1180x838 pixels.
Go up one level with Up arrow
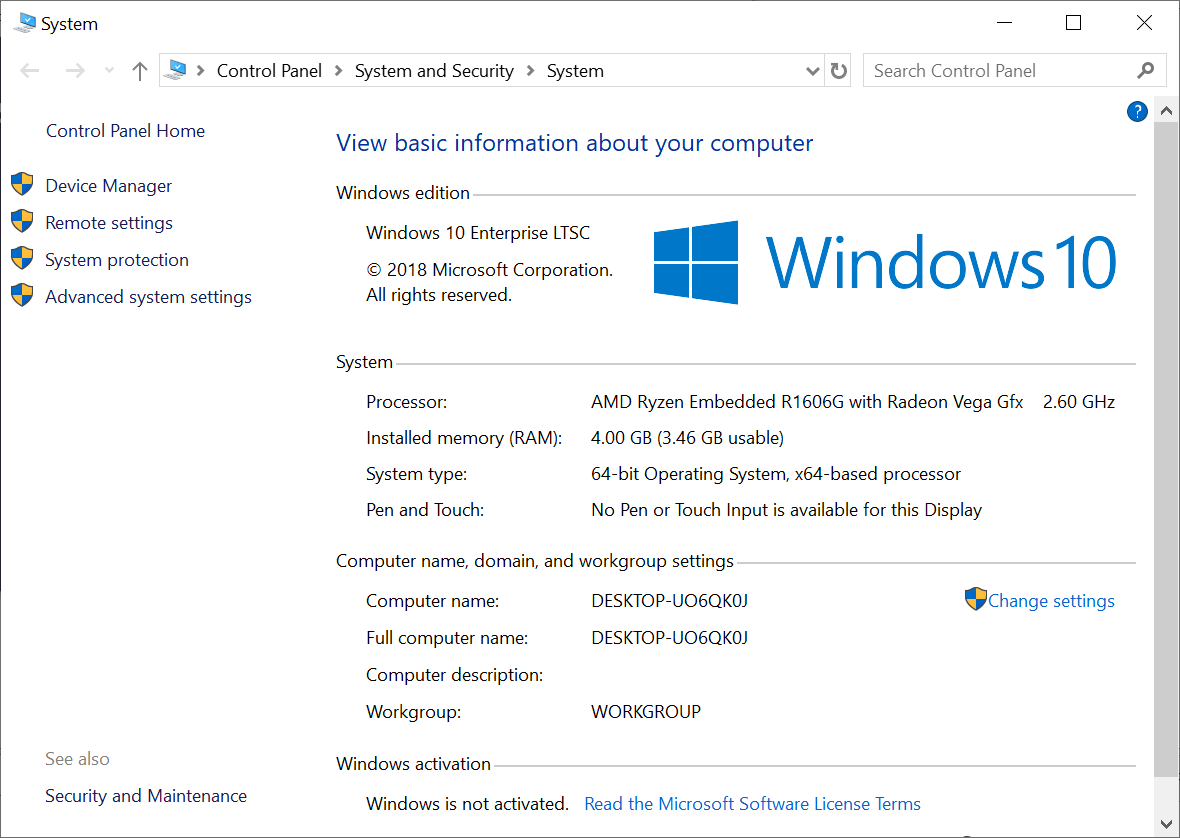(x=140, y=71)
